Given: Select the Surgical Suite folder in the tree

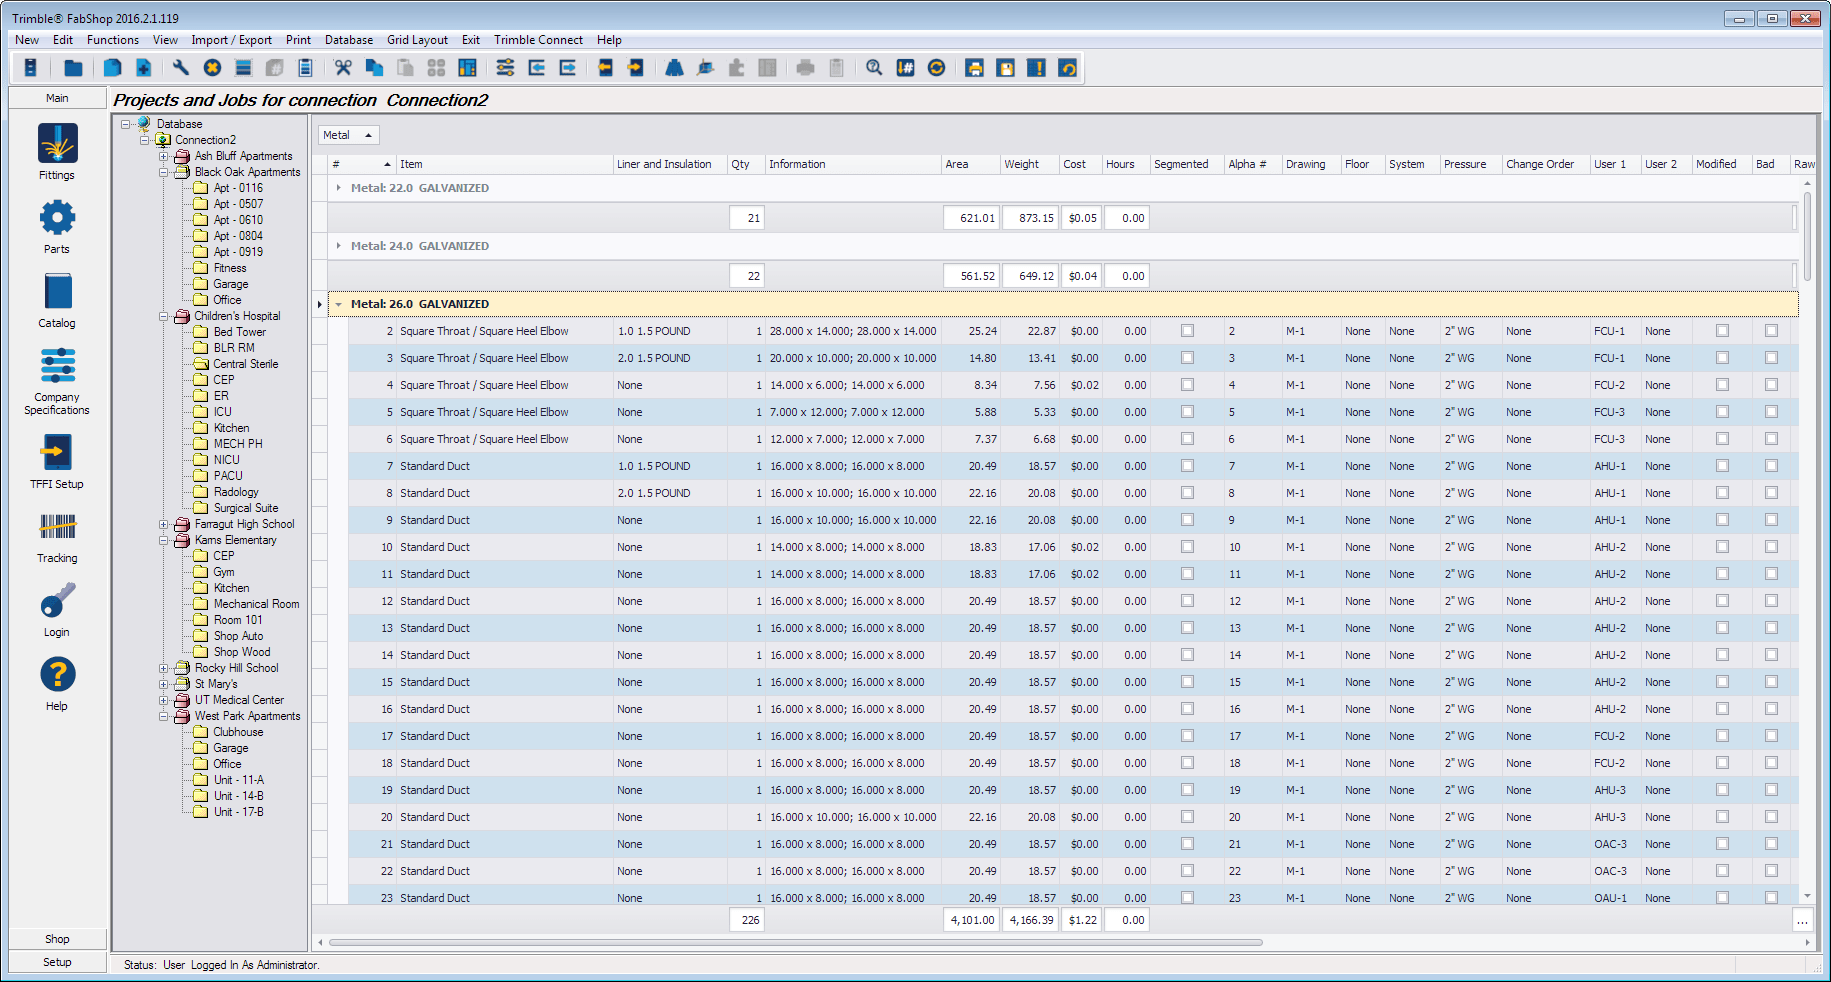Looking at the screenshot, I should point(245,508).
